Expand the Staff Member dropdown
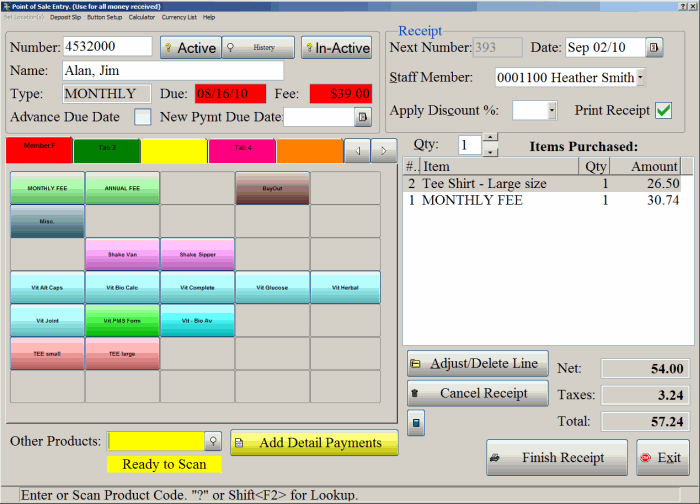 point(640,77)
